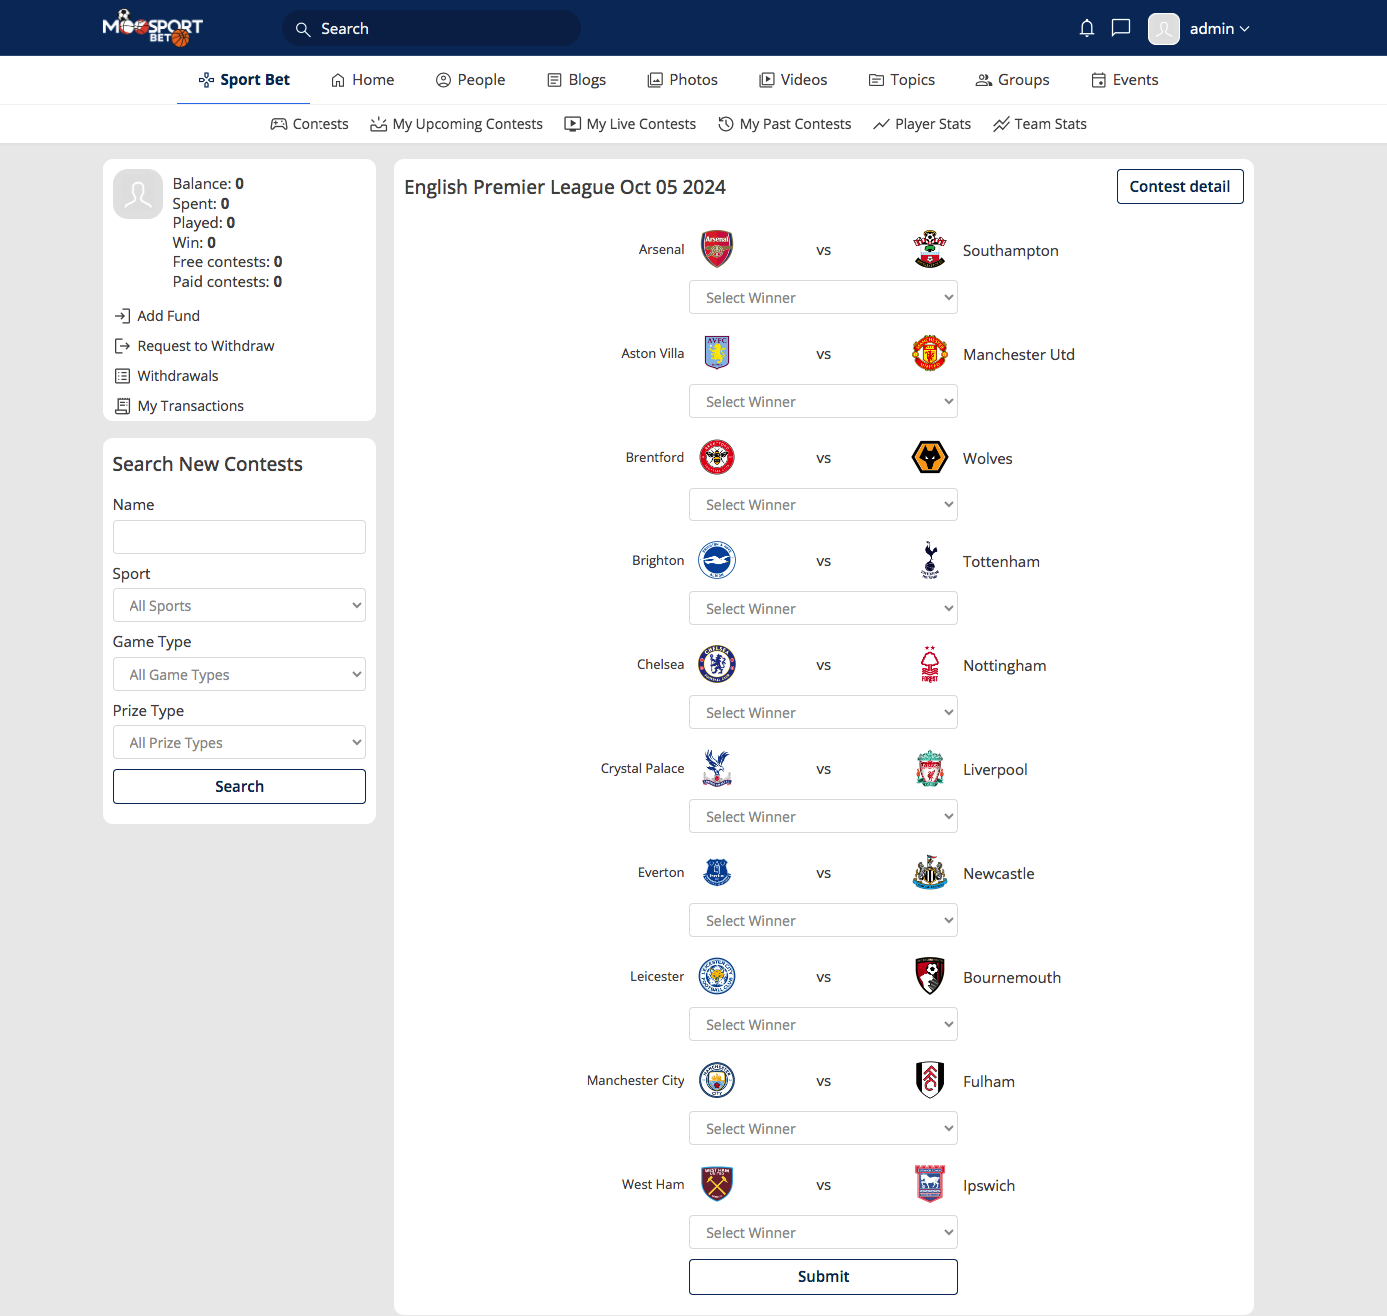
Task: Open the admin account menu
Action: tap(1219, 29)
